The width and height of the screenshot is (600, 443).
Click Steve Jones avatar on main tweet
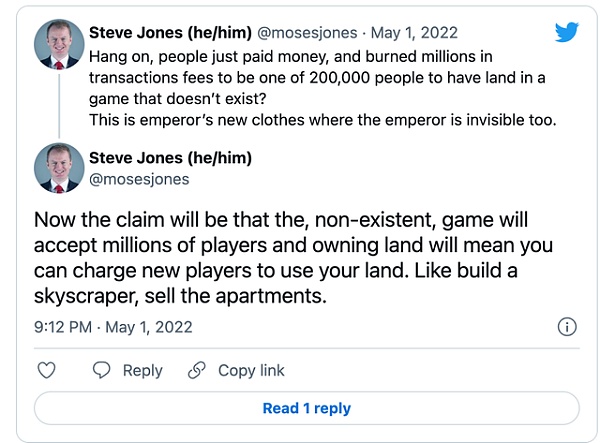(x=59, y=168)
